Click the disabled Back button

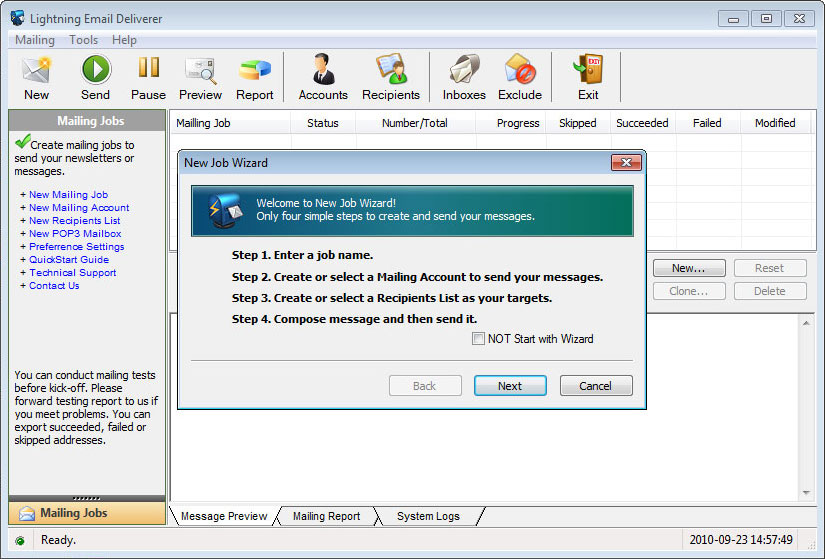[425, 386]
